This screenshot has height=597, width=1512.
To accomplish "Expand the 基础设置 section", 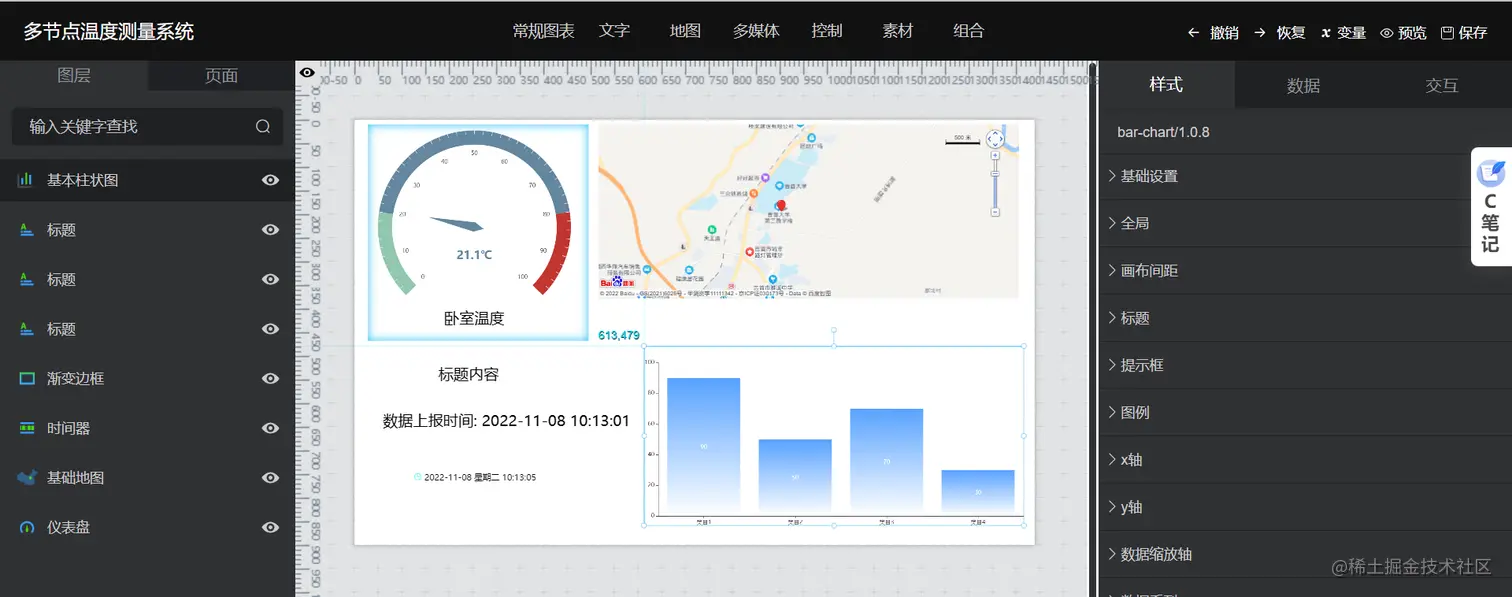I will 1305,176.
